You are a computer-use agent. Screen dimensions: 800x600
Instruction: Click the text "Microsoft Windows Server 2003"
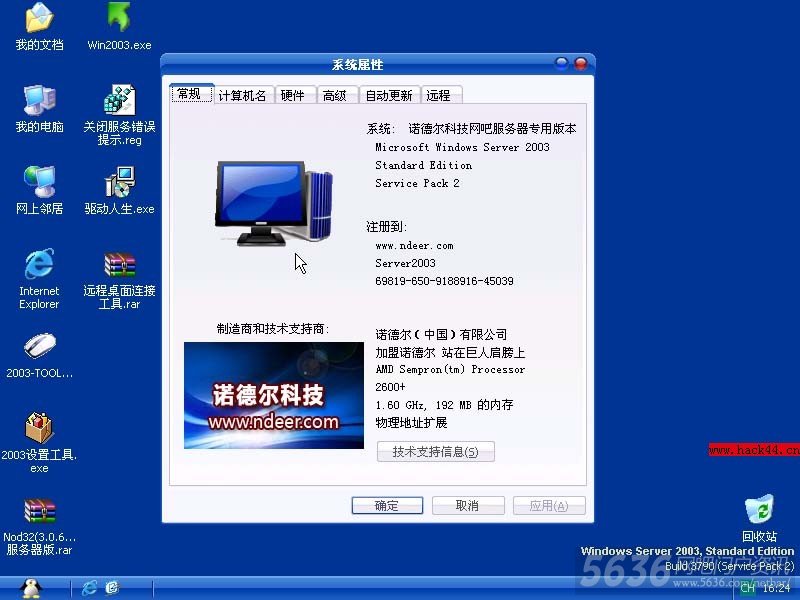[462, 147]
